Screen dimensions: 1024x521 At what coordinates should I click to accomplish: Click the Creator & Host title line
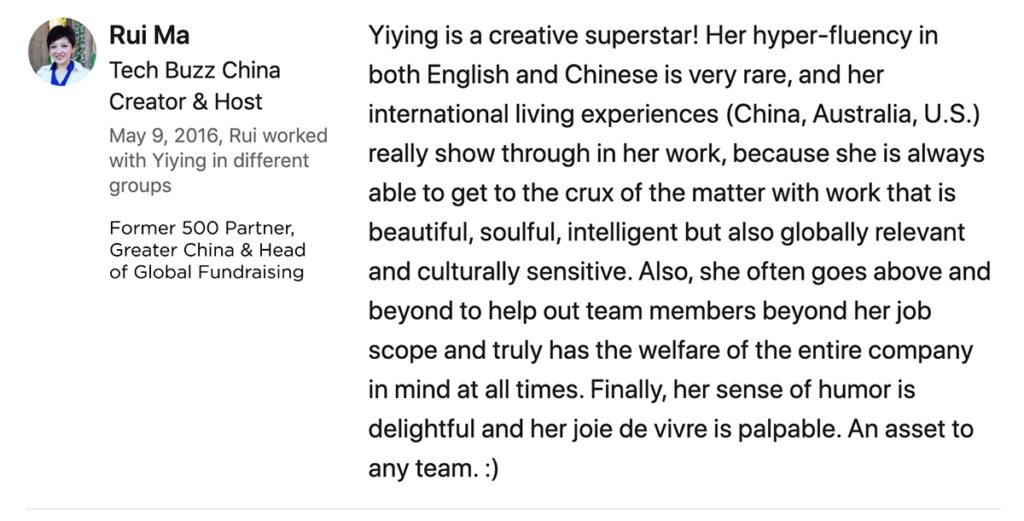[185, 101]
